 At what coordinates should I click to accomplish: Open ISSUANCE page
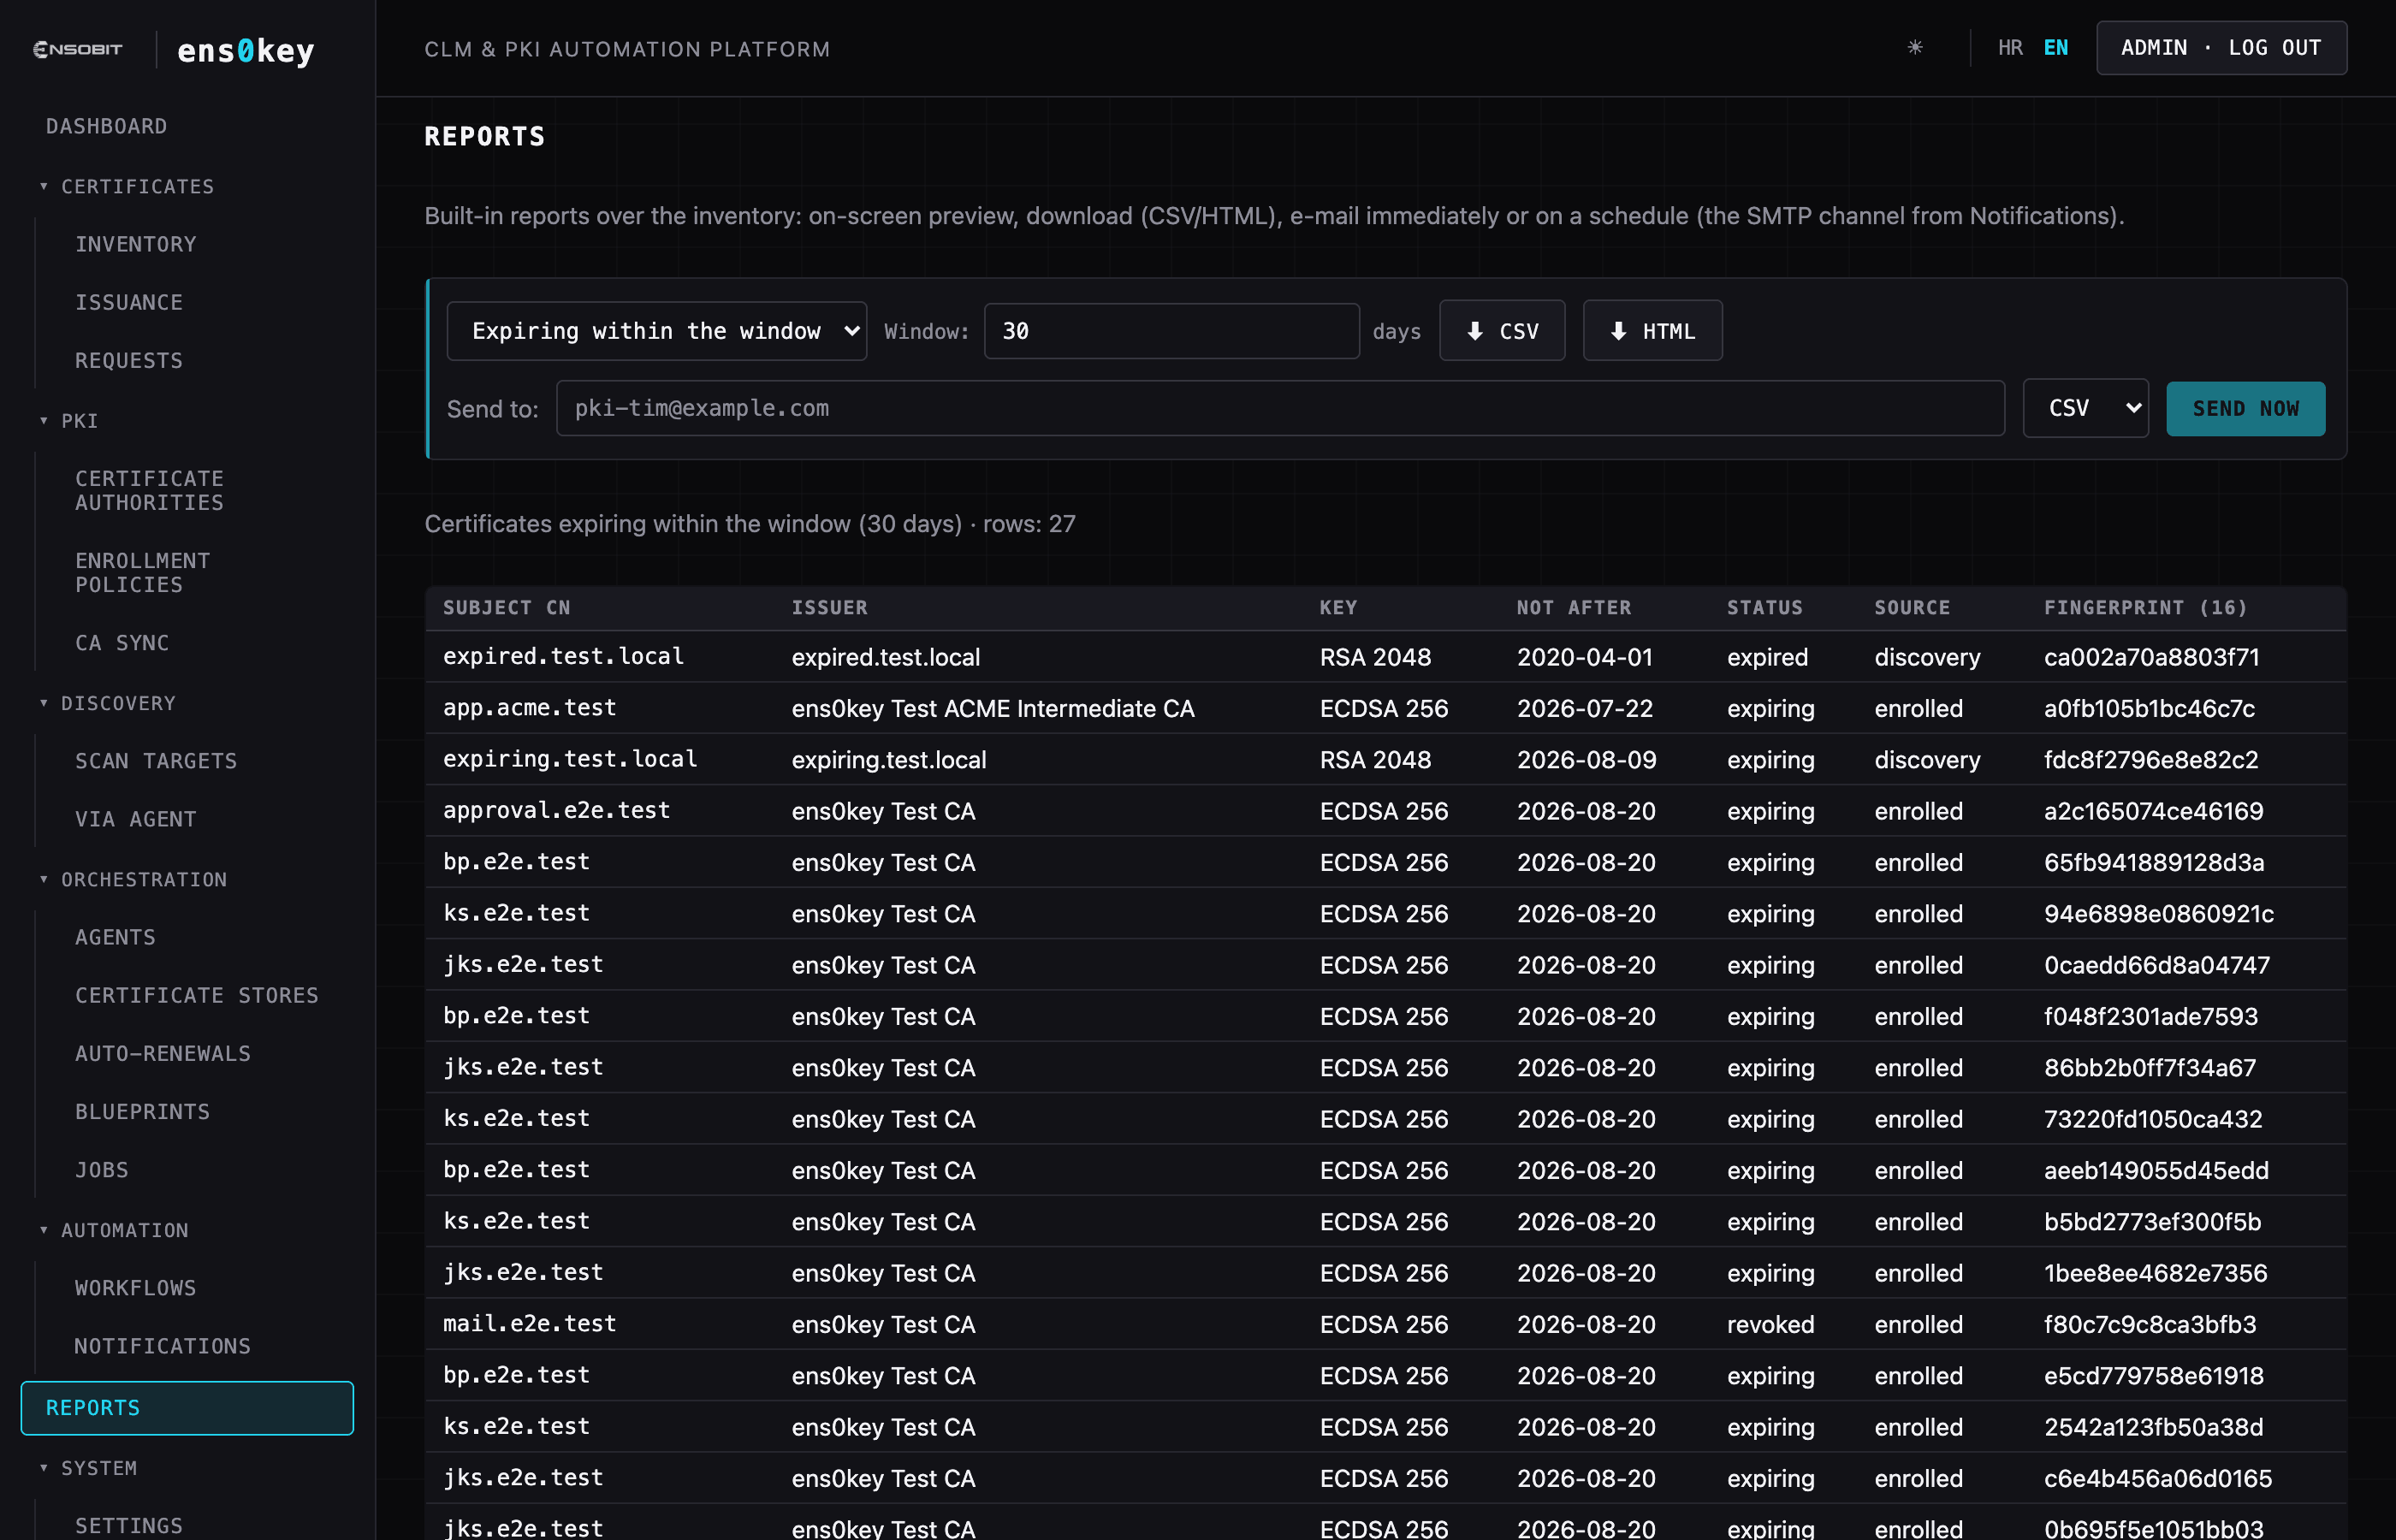pos(129,302)
